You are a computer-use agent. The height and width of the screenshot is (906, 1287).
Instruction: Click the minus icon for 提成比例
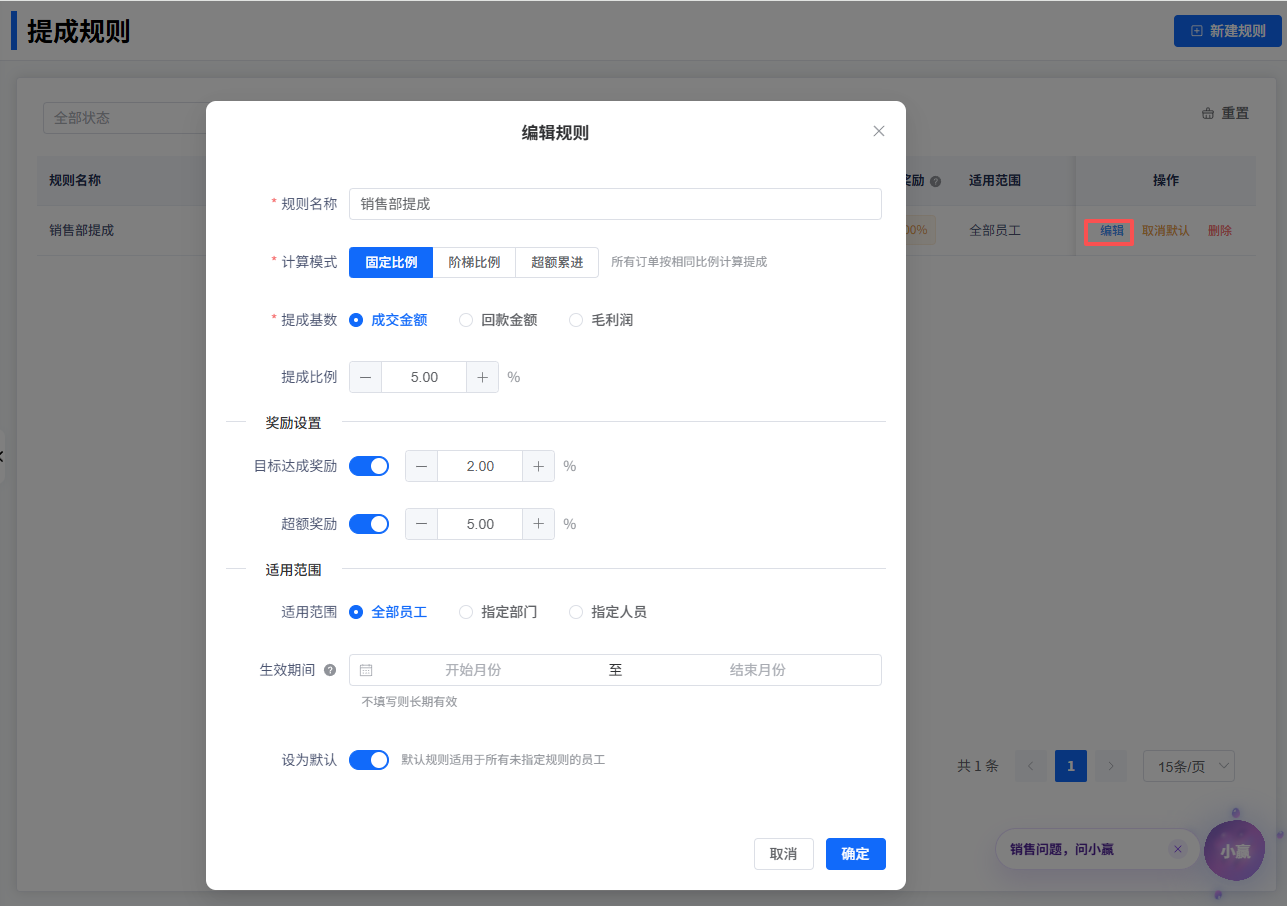tap(365, 377)
